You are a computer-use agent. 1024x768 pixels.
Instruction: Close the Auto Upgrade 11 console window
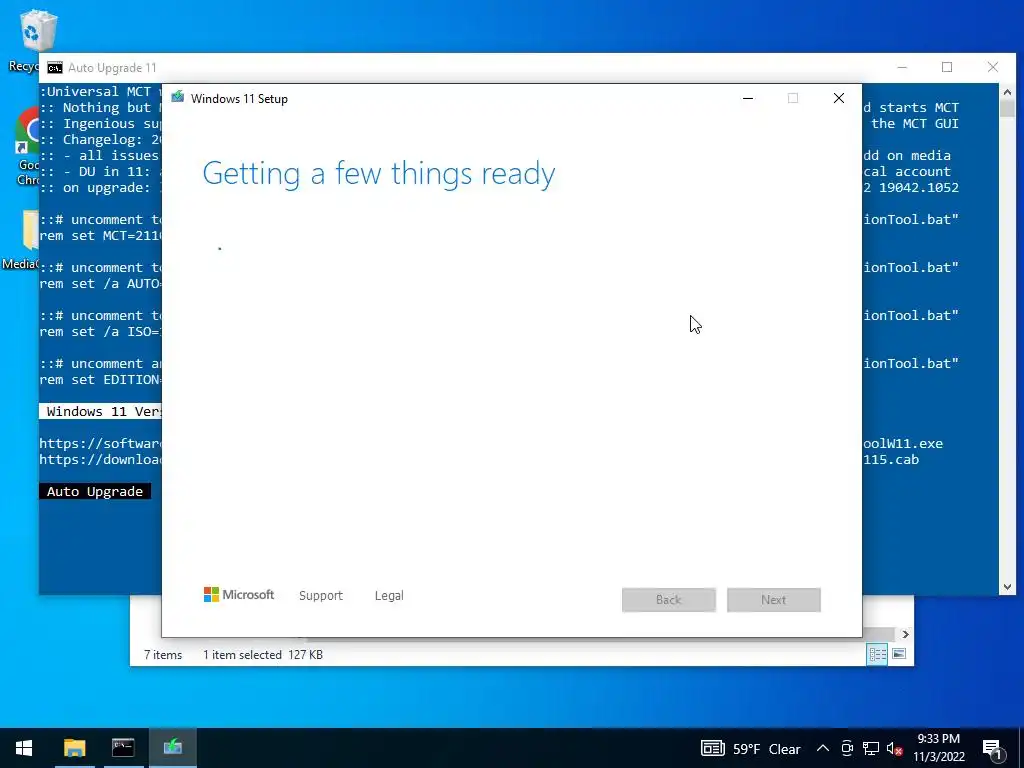(x=993, y=67)
